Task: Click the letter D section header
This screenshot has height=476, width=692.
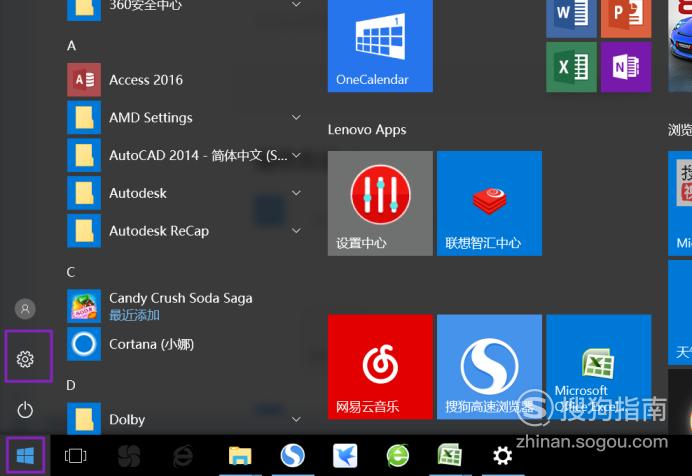Action: point(71,386)
